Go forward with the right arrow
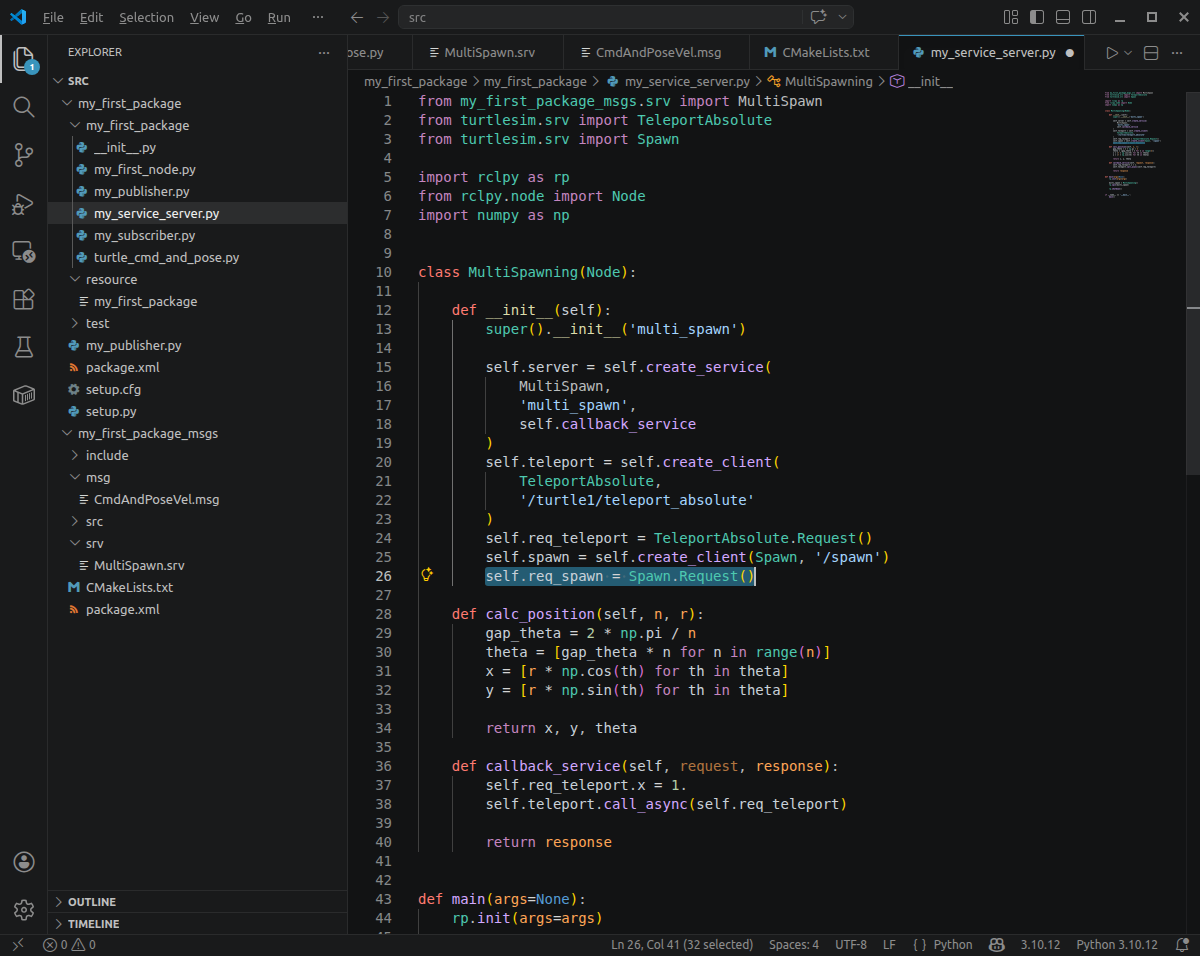Viewport: 1200px width, 956px height. point(383,17)
